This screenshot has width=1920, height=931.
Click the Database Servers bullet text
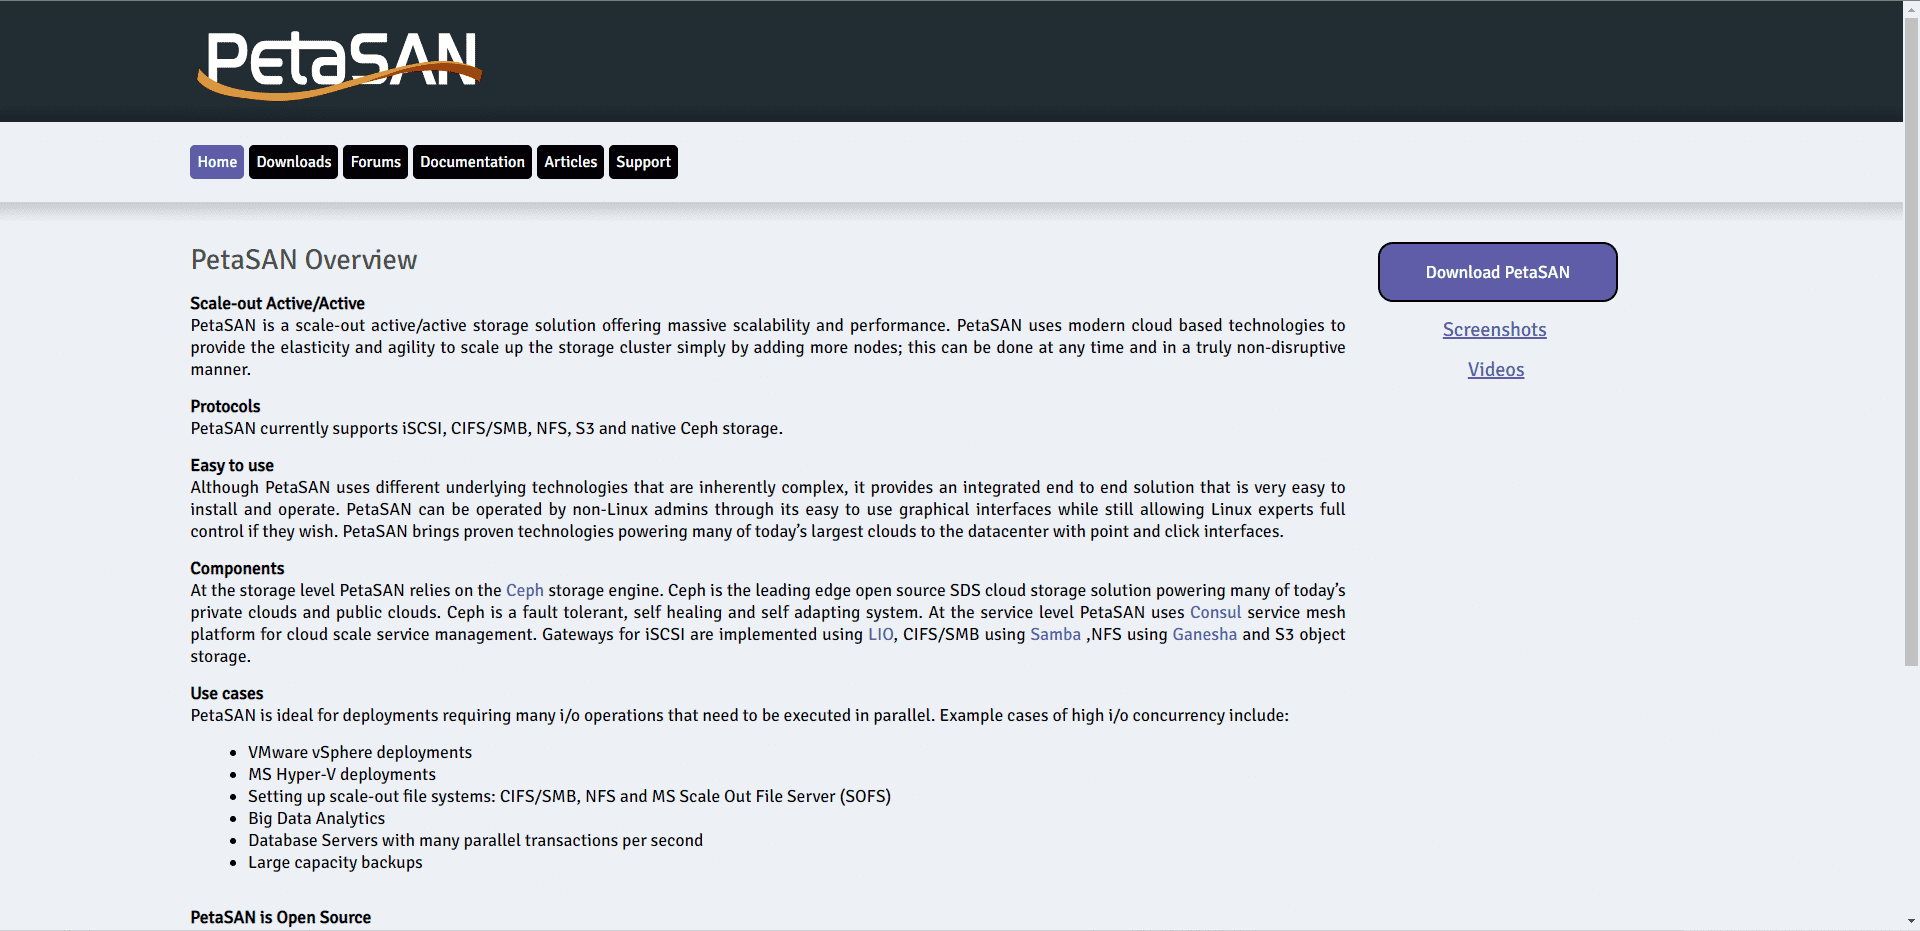(475, 840)
